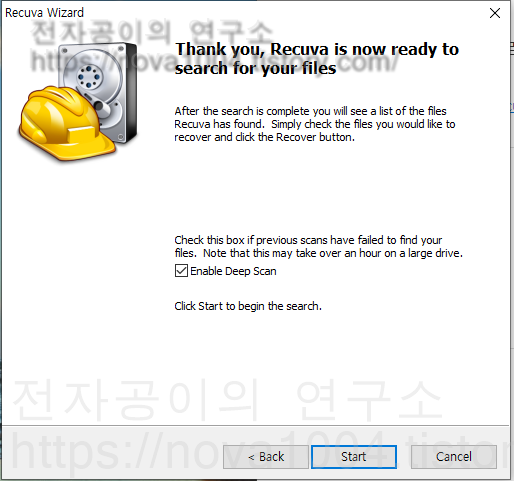Close the Recuva Wizard window

click(495, 13)
